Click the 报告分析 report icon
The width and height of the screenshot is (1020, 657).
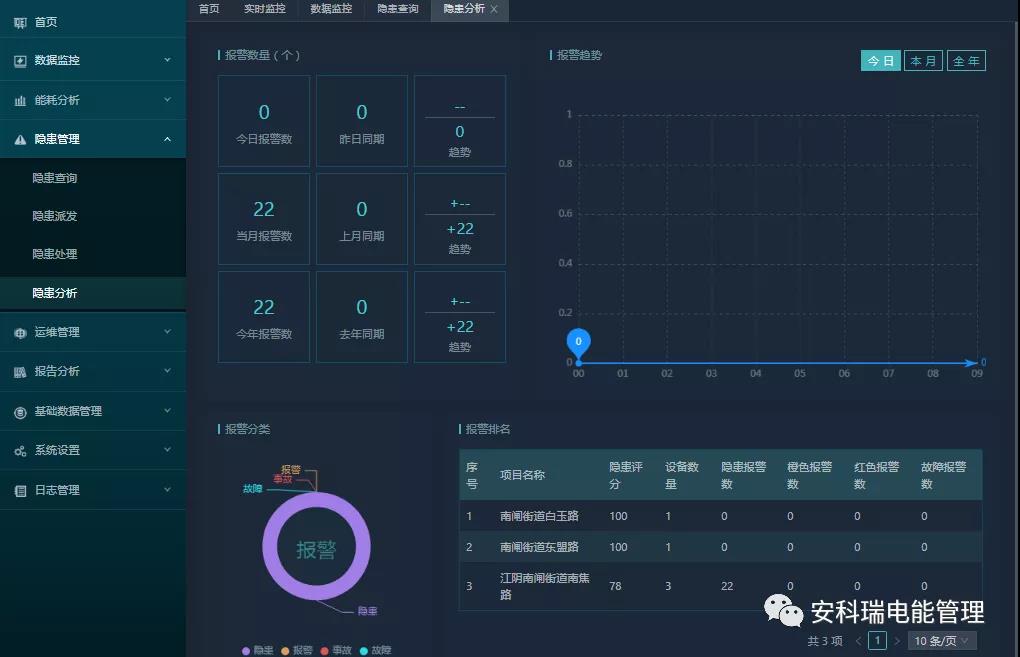coord(20,371)
